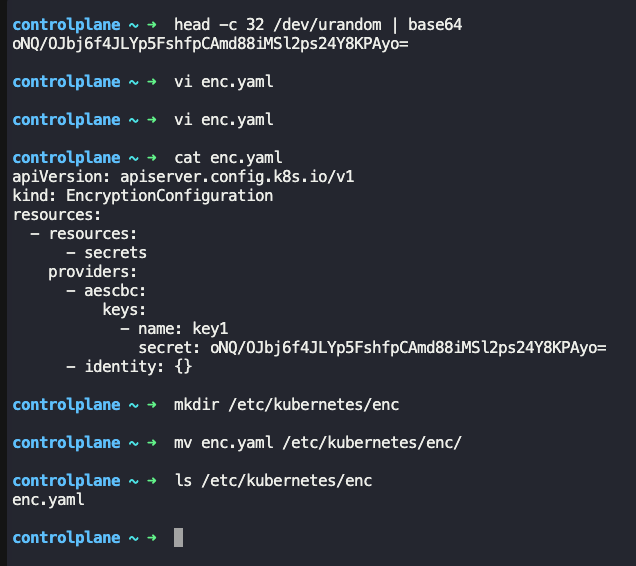
Task: Click the base64 output string under head command
Action: 210,44
